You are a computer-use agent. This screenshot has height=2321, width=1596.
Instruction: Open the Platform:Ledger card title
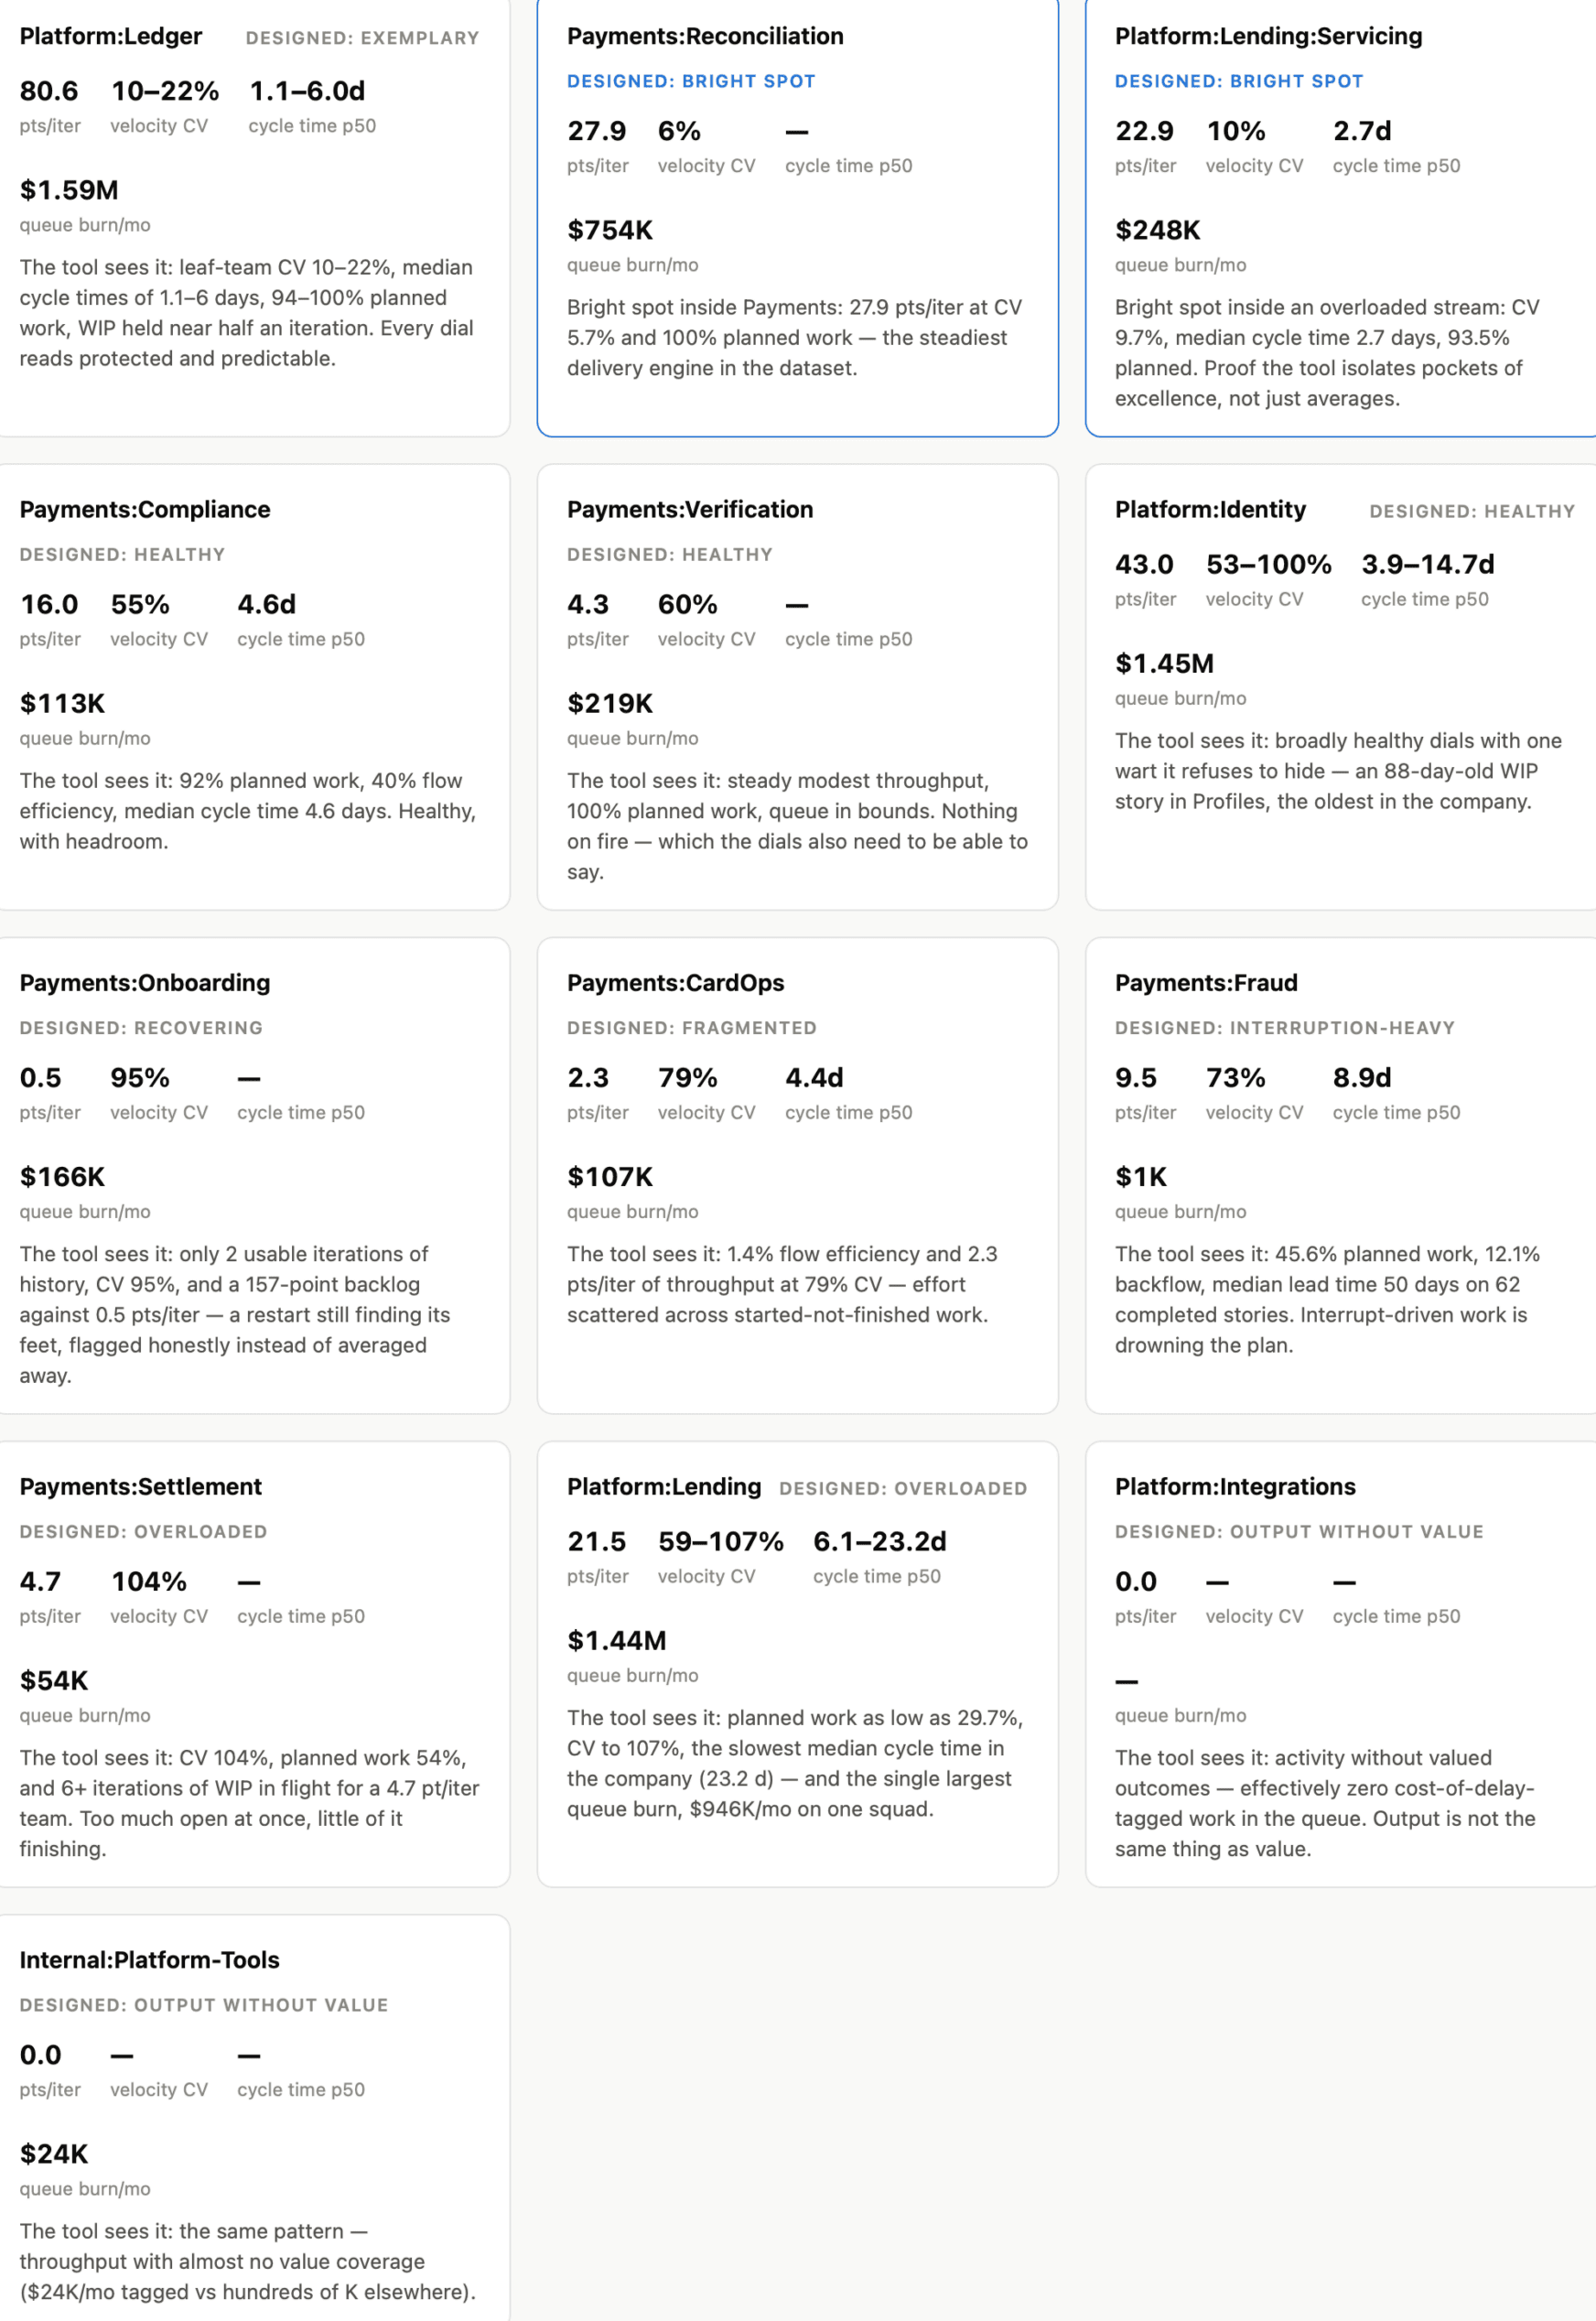pyautogui.click(x=111, y=36)
